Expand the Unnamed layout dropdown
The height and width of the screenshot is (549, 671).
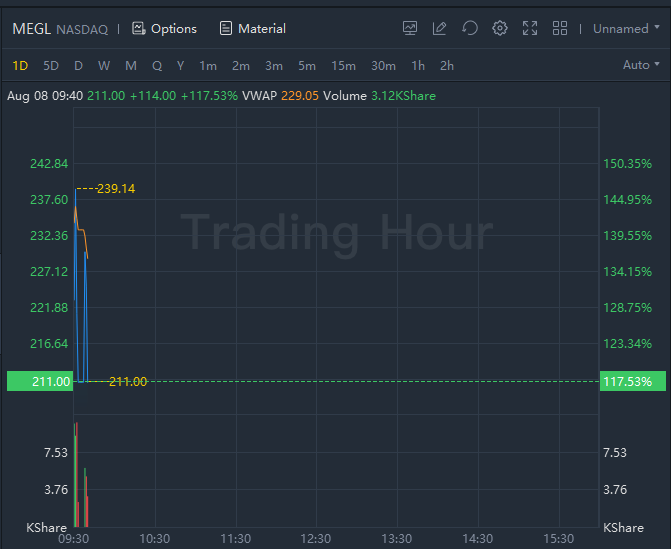coord(626,29)
